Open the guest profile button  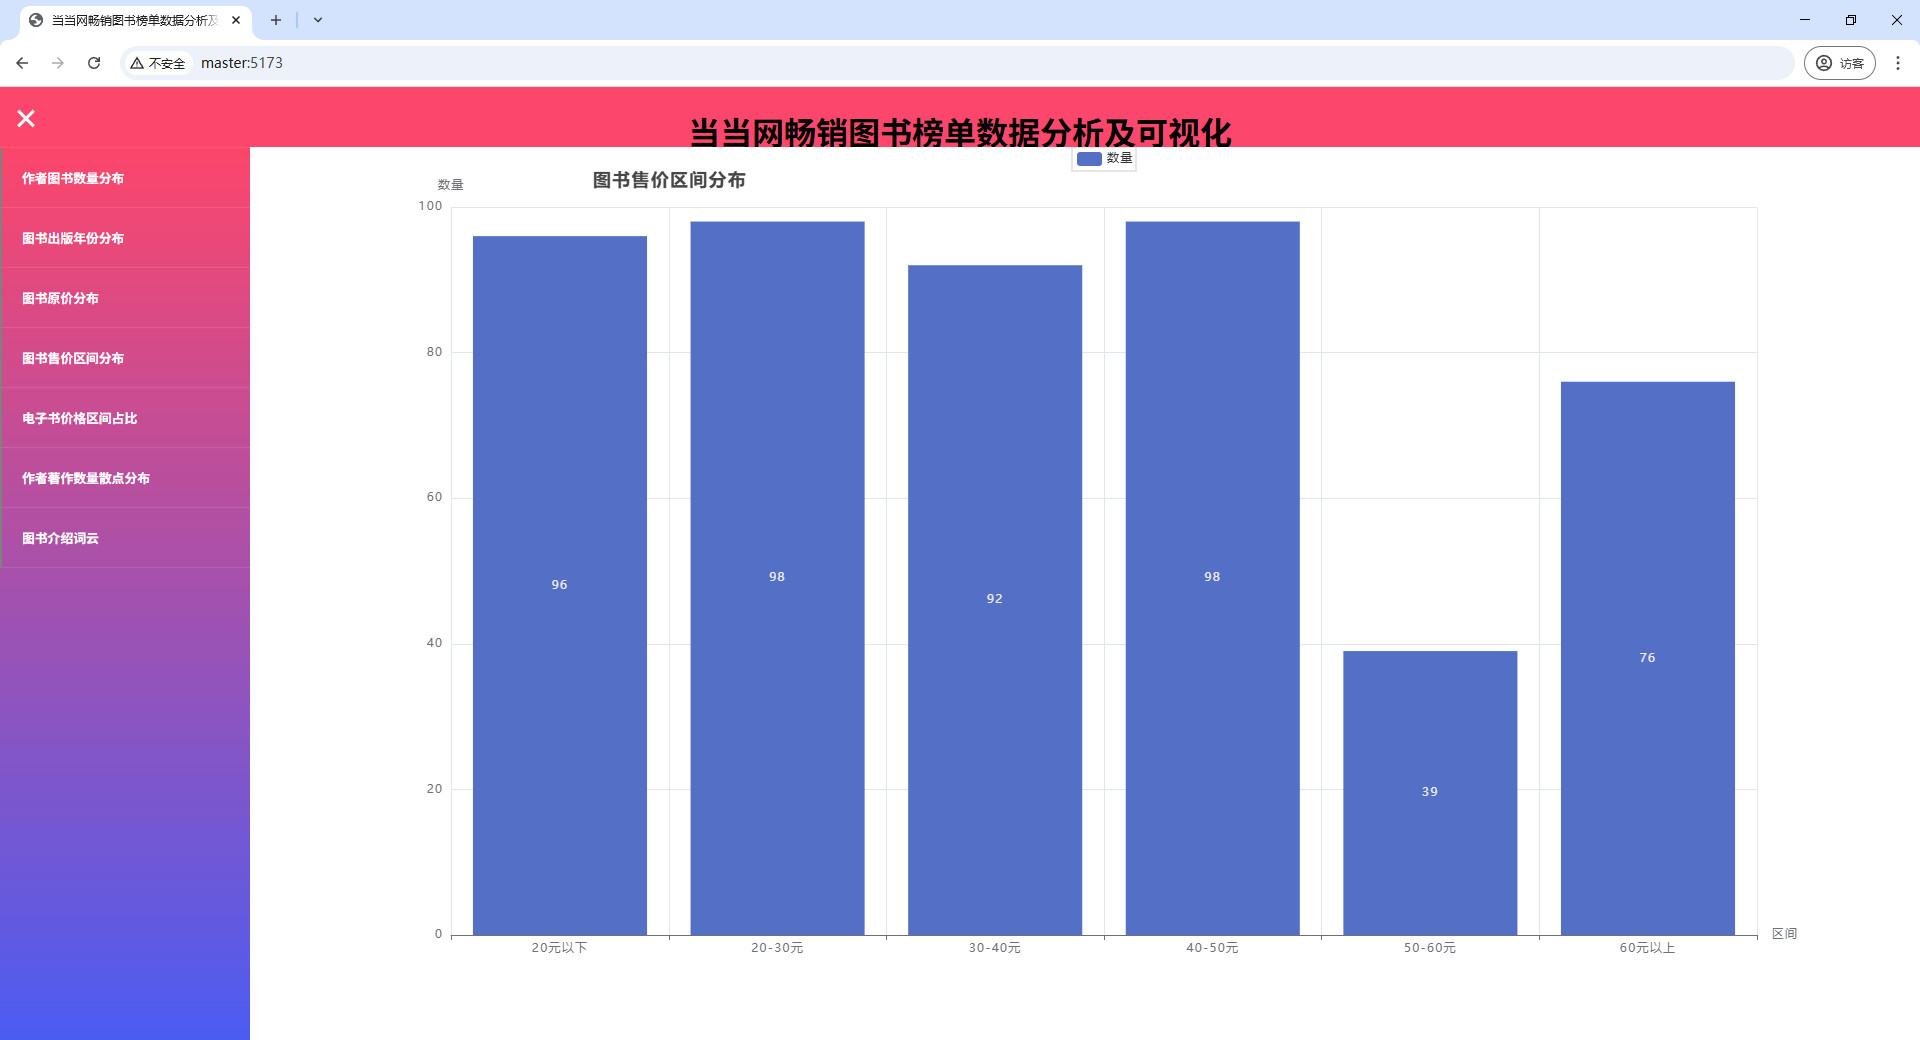tap(1840, 63)
